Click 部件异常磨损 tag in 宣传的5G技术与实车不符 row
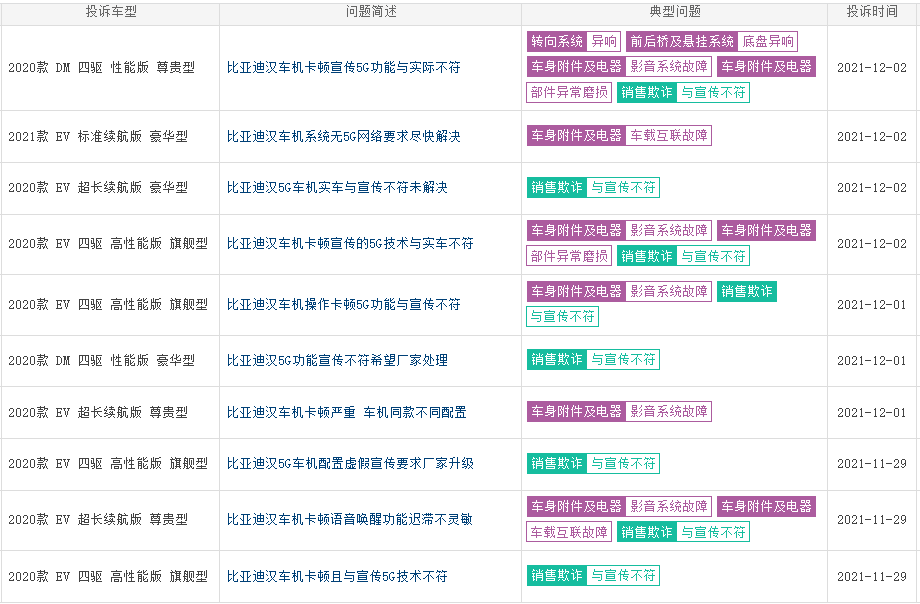Viewport: 920px width, 604px height. click(569, 256)
